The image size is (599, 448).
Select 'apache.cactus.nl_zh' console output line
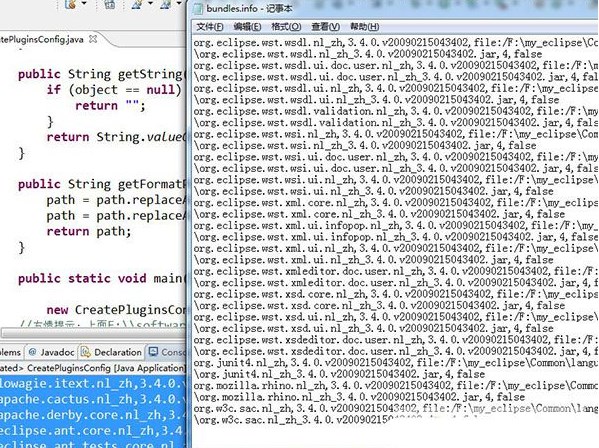92,399
